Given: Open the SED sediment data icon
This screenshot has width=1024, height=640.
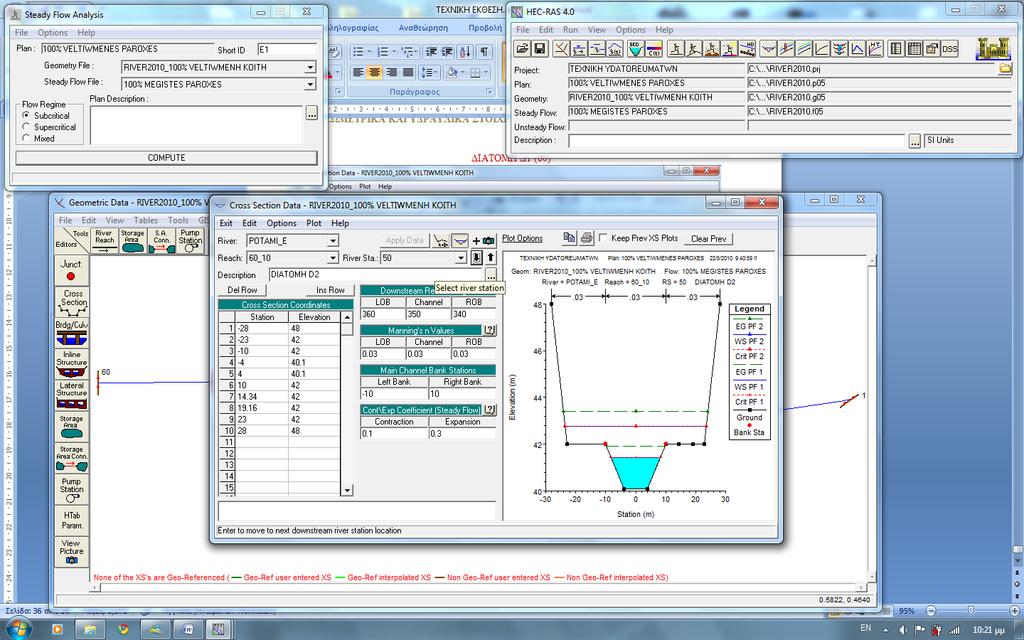Looking at the screenshot, I should pyautogui.click(x=635, y=48).
